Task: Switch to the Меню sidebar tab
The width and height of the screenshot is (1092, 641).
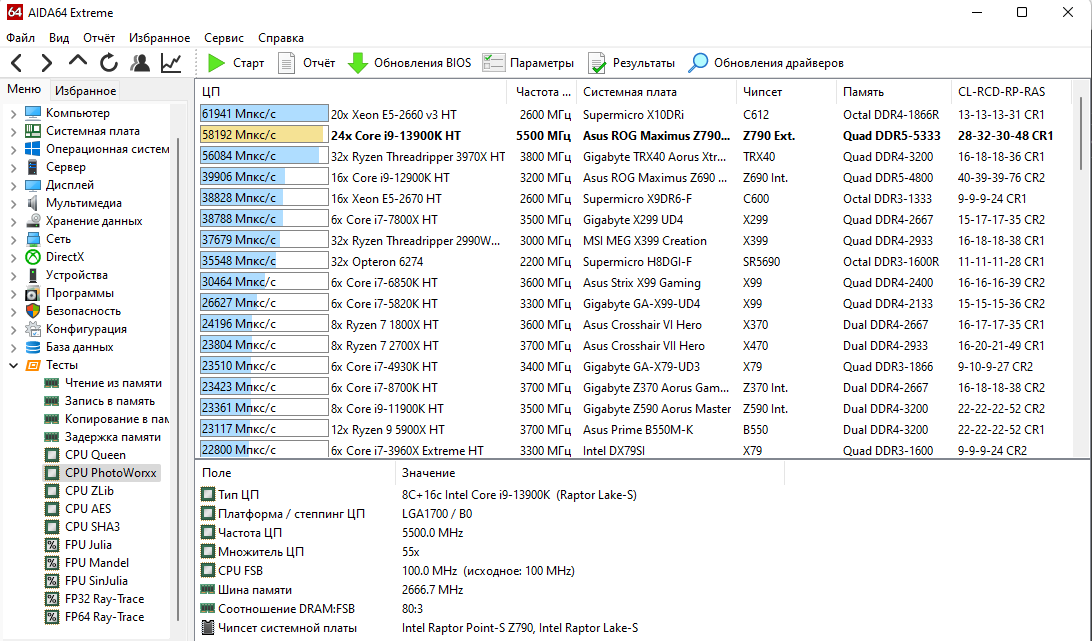Action: [24, 89]
